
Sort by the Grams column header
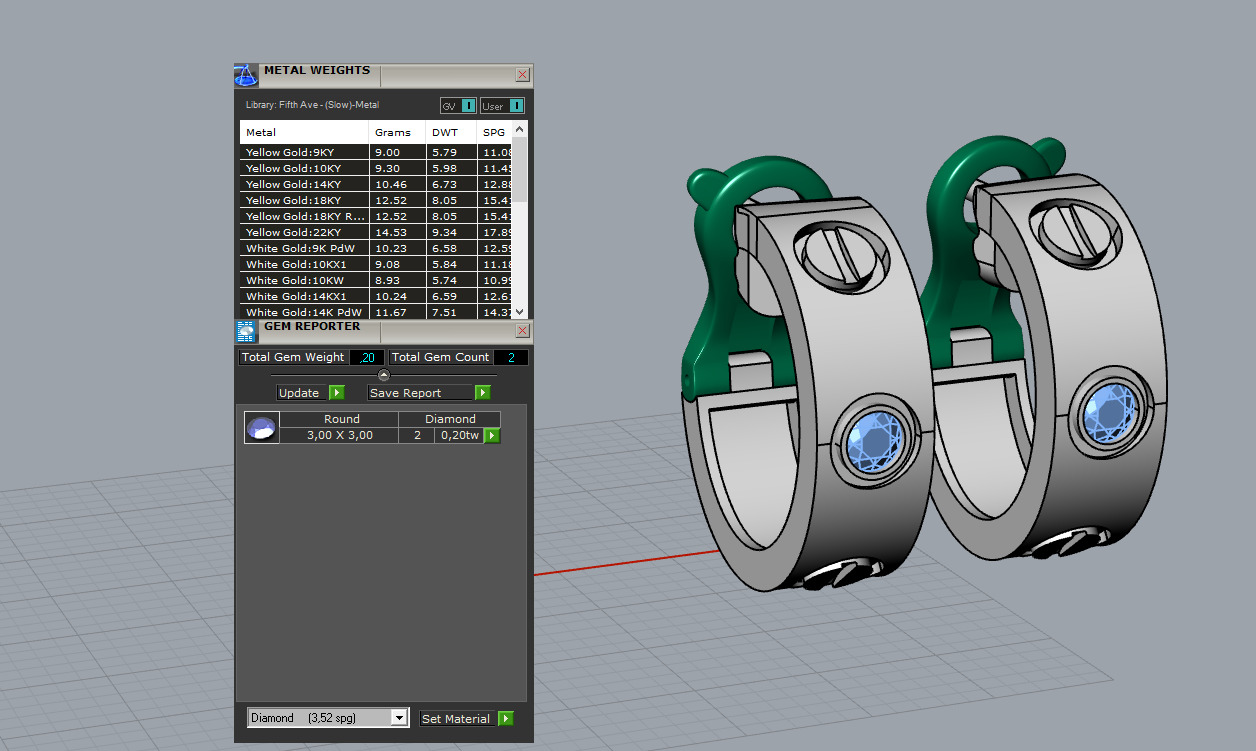coord(397,132)
